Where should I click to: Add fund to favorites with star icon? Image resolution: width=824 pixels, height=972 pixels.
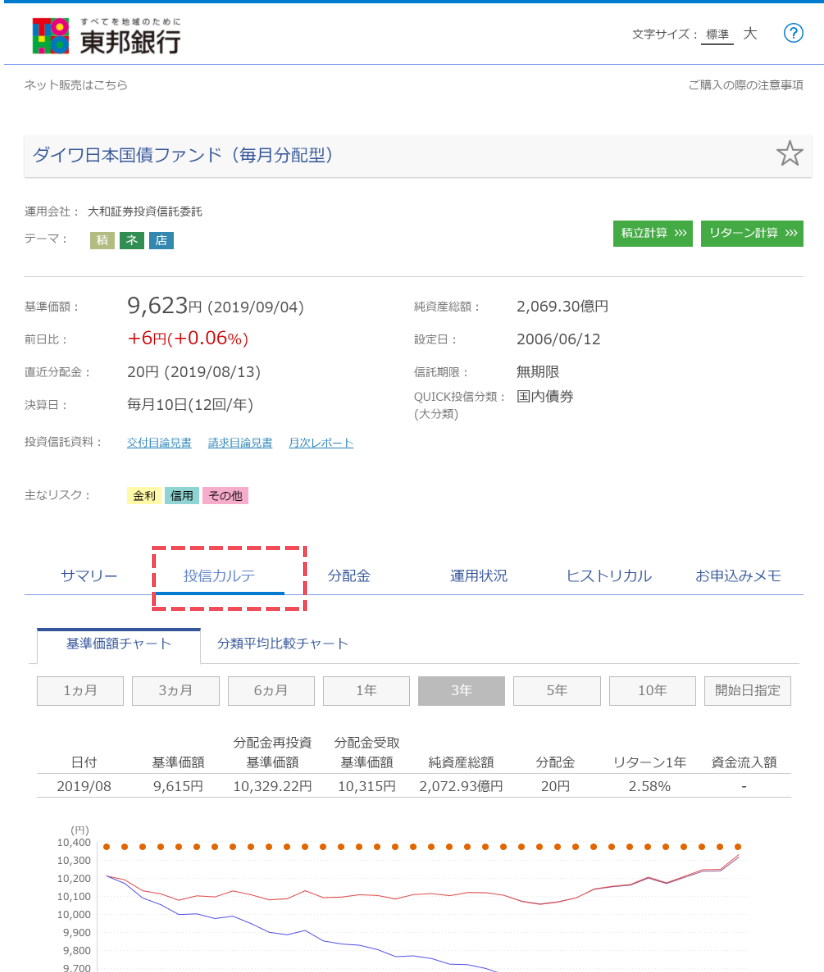pyautogui.click(x=789, y=154)
